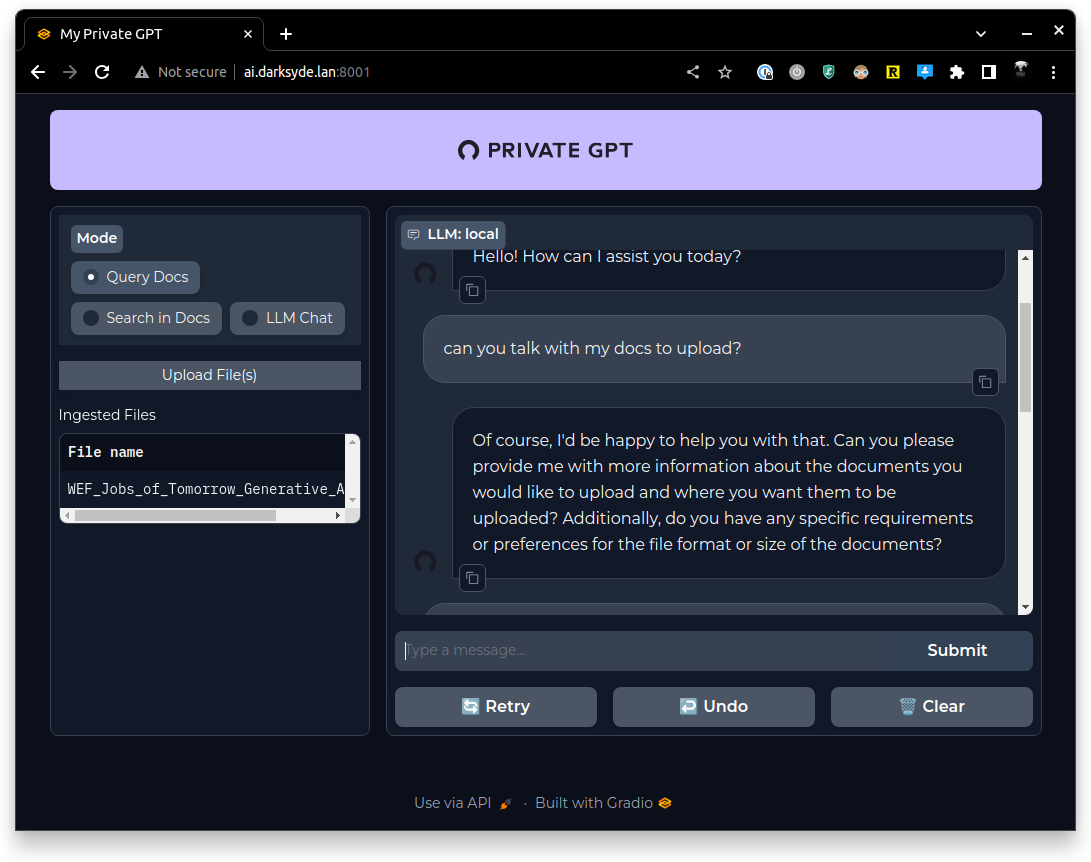The width and height of the screenshot is (1091, 862).
Task: Switch to Search in Docs mode
Action: coord(146,318)
